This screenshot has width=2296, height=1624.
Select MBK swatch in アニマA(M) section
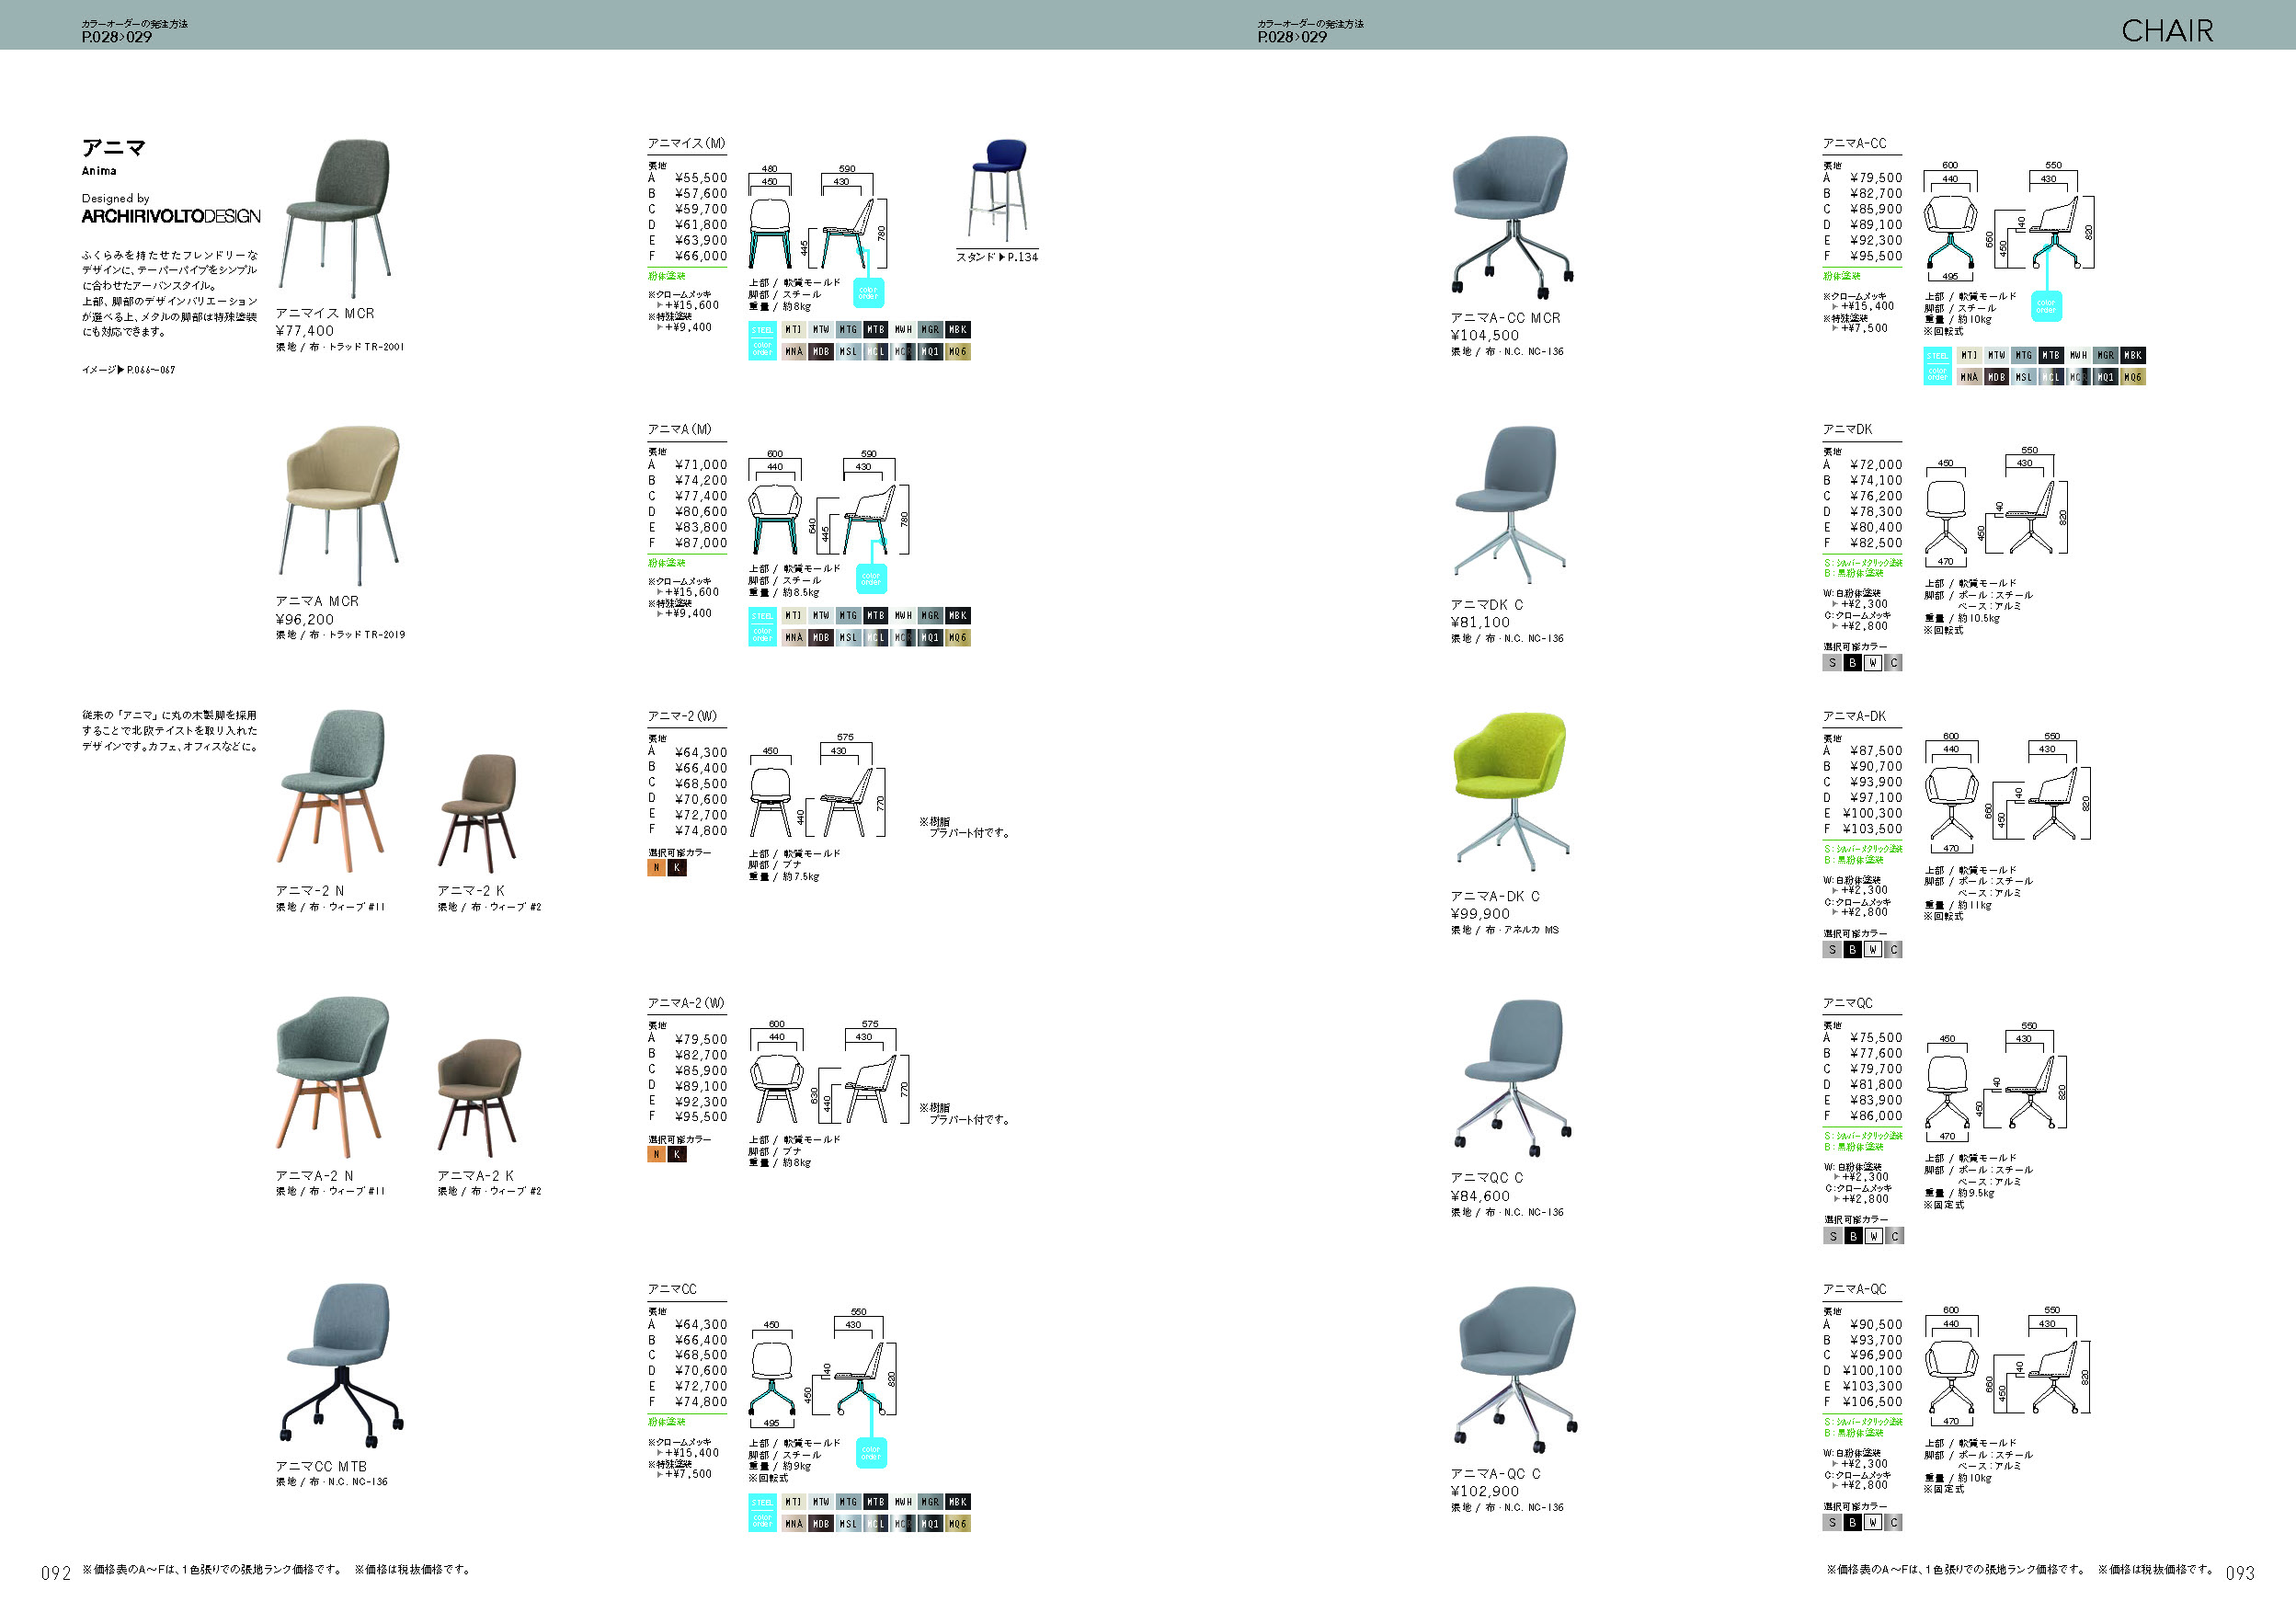click(x=957, y=616)
